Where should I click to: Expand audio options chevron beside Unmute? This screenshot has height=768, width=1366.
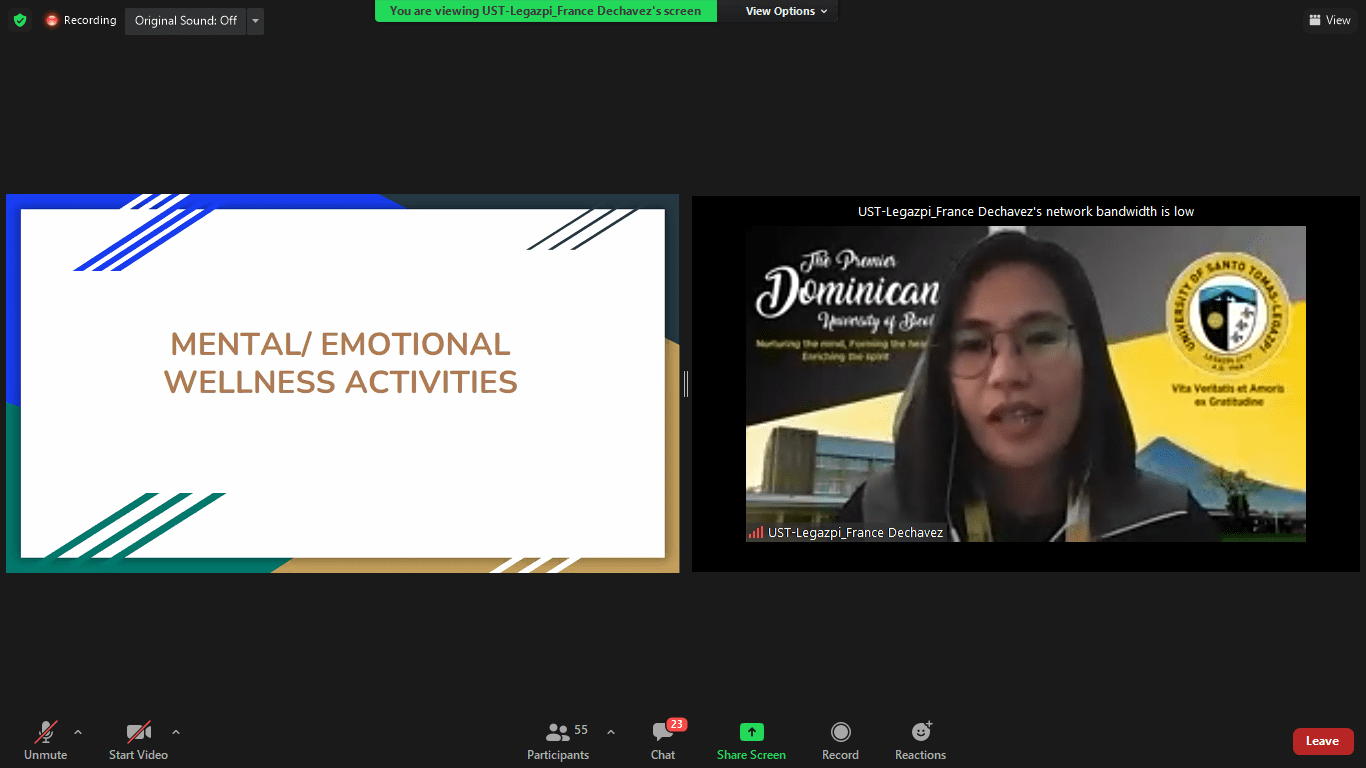pos(78,732)
